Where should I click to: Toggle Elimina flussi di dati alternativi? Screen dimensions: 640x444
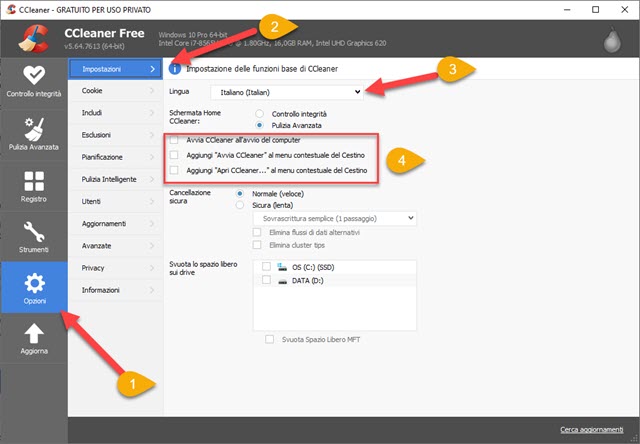[257, 232]
